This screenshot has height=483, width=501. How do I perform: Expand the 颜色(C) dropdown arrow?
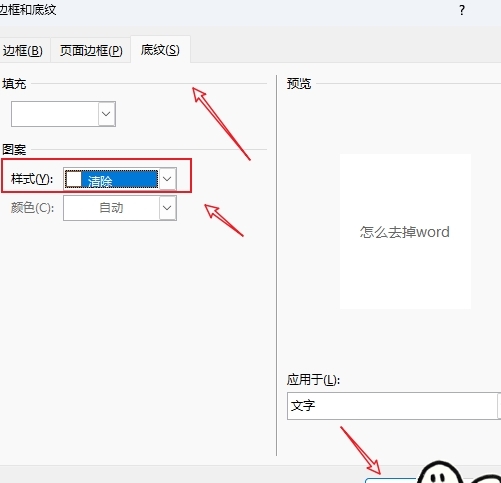coord(168,208)
